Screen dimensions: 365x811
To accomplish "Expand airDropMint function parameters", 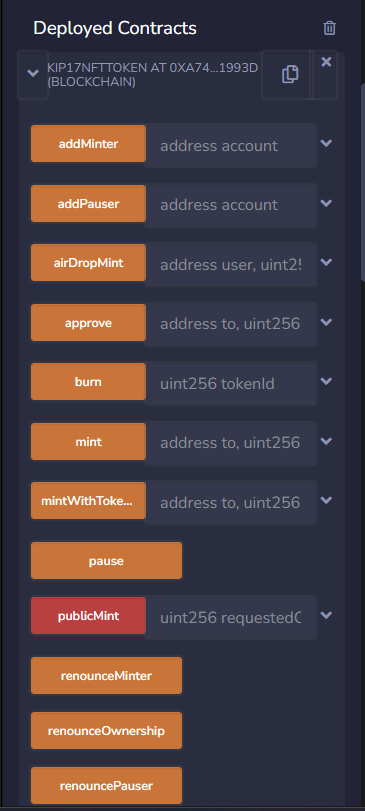I will 326,262.
